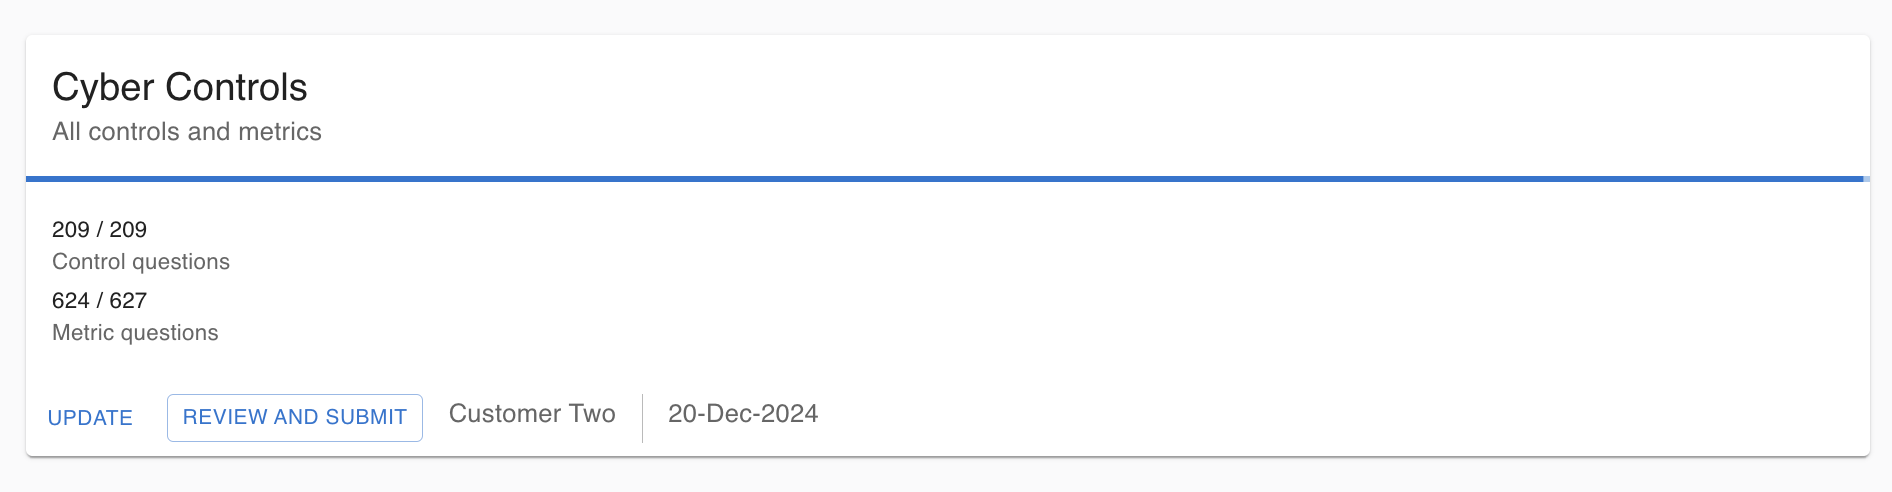
Task: Click the Customer Two label
Action: [x=532, y=414]
